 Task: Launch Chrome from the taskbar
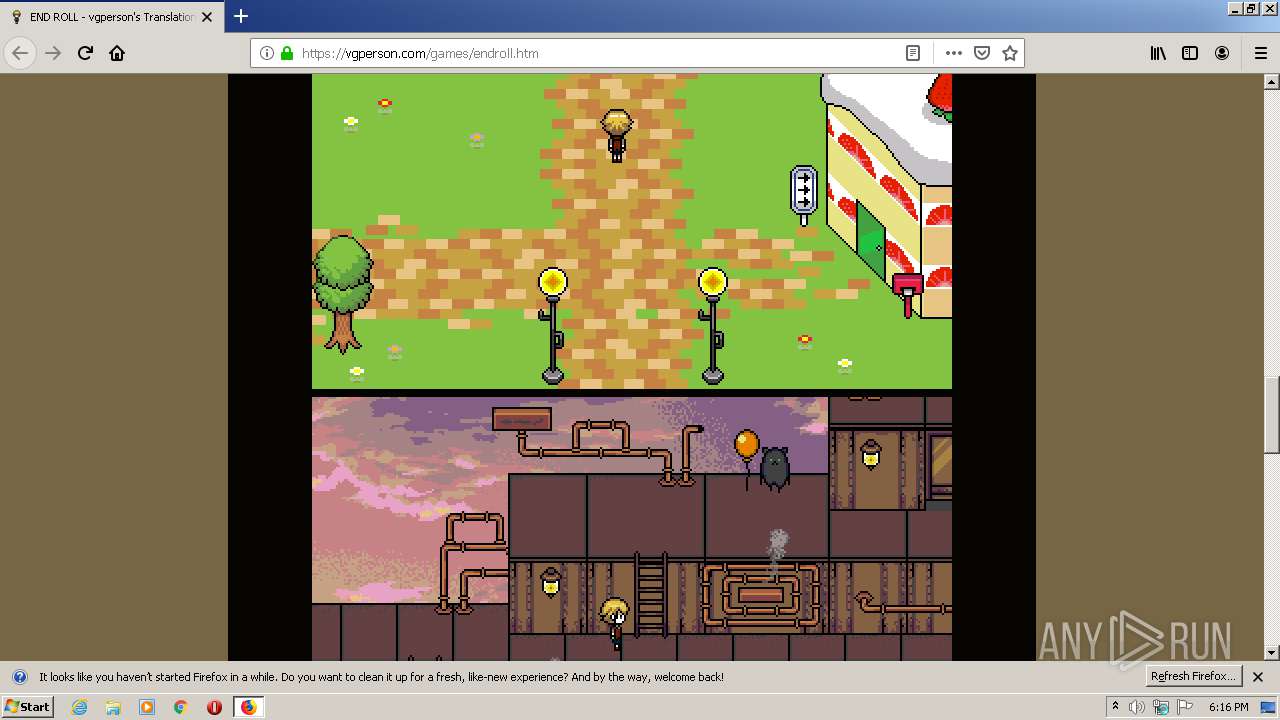181,707
